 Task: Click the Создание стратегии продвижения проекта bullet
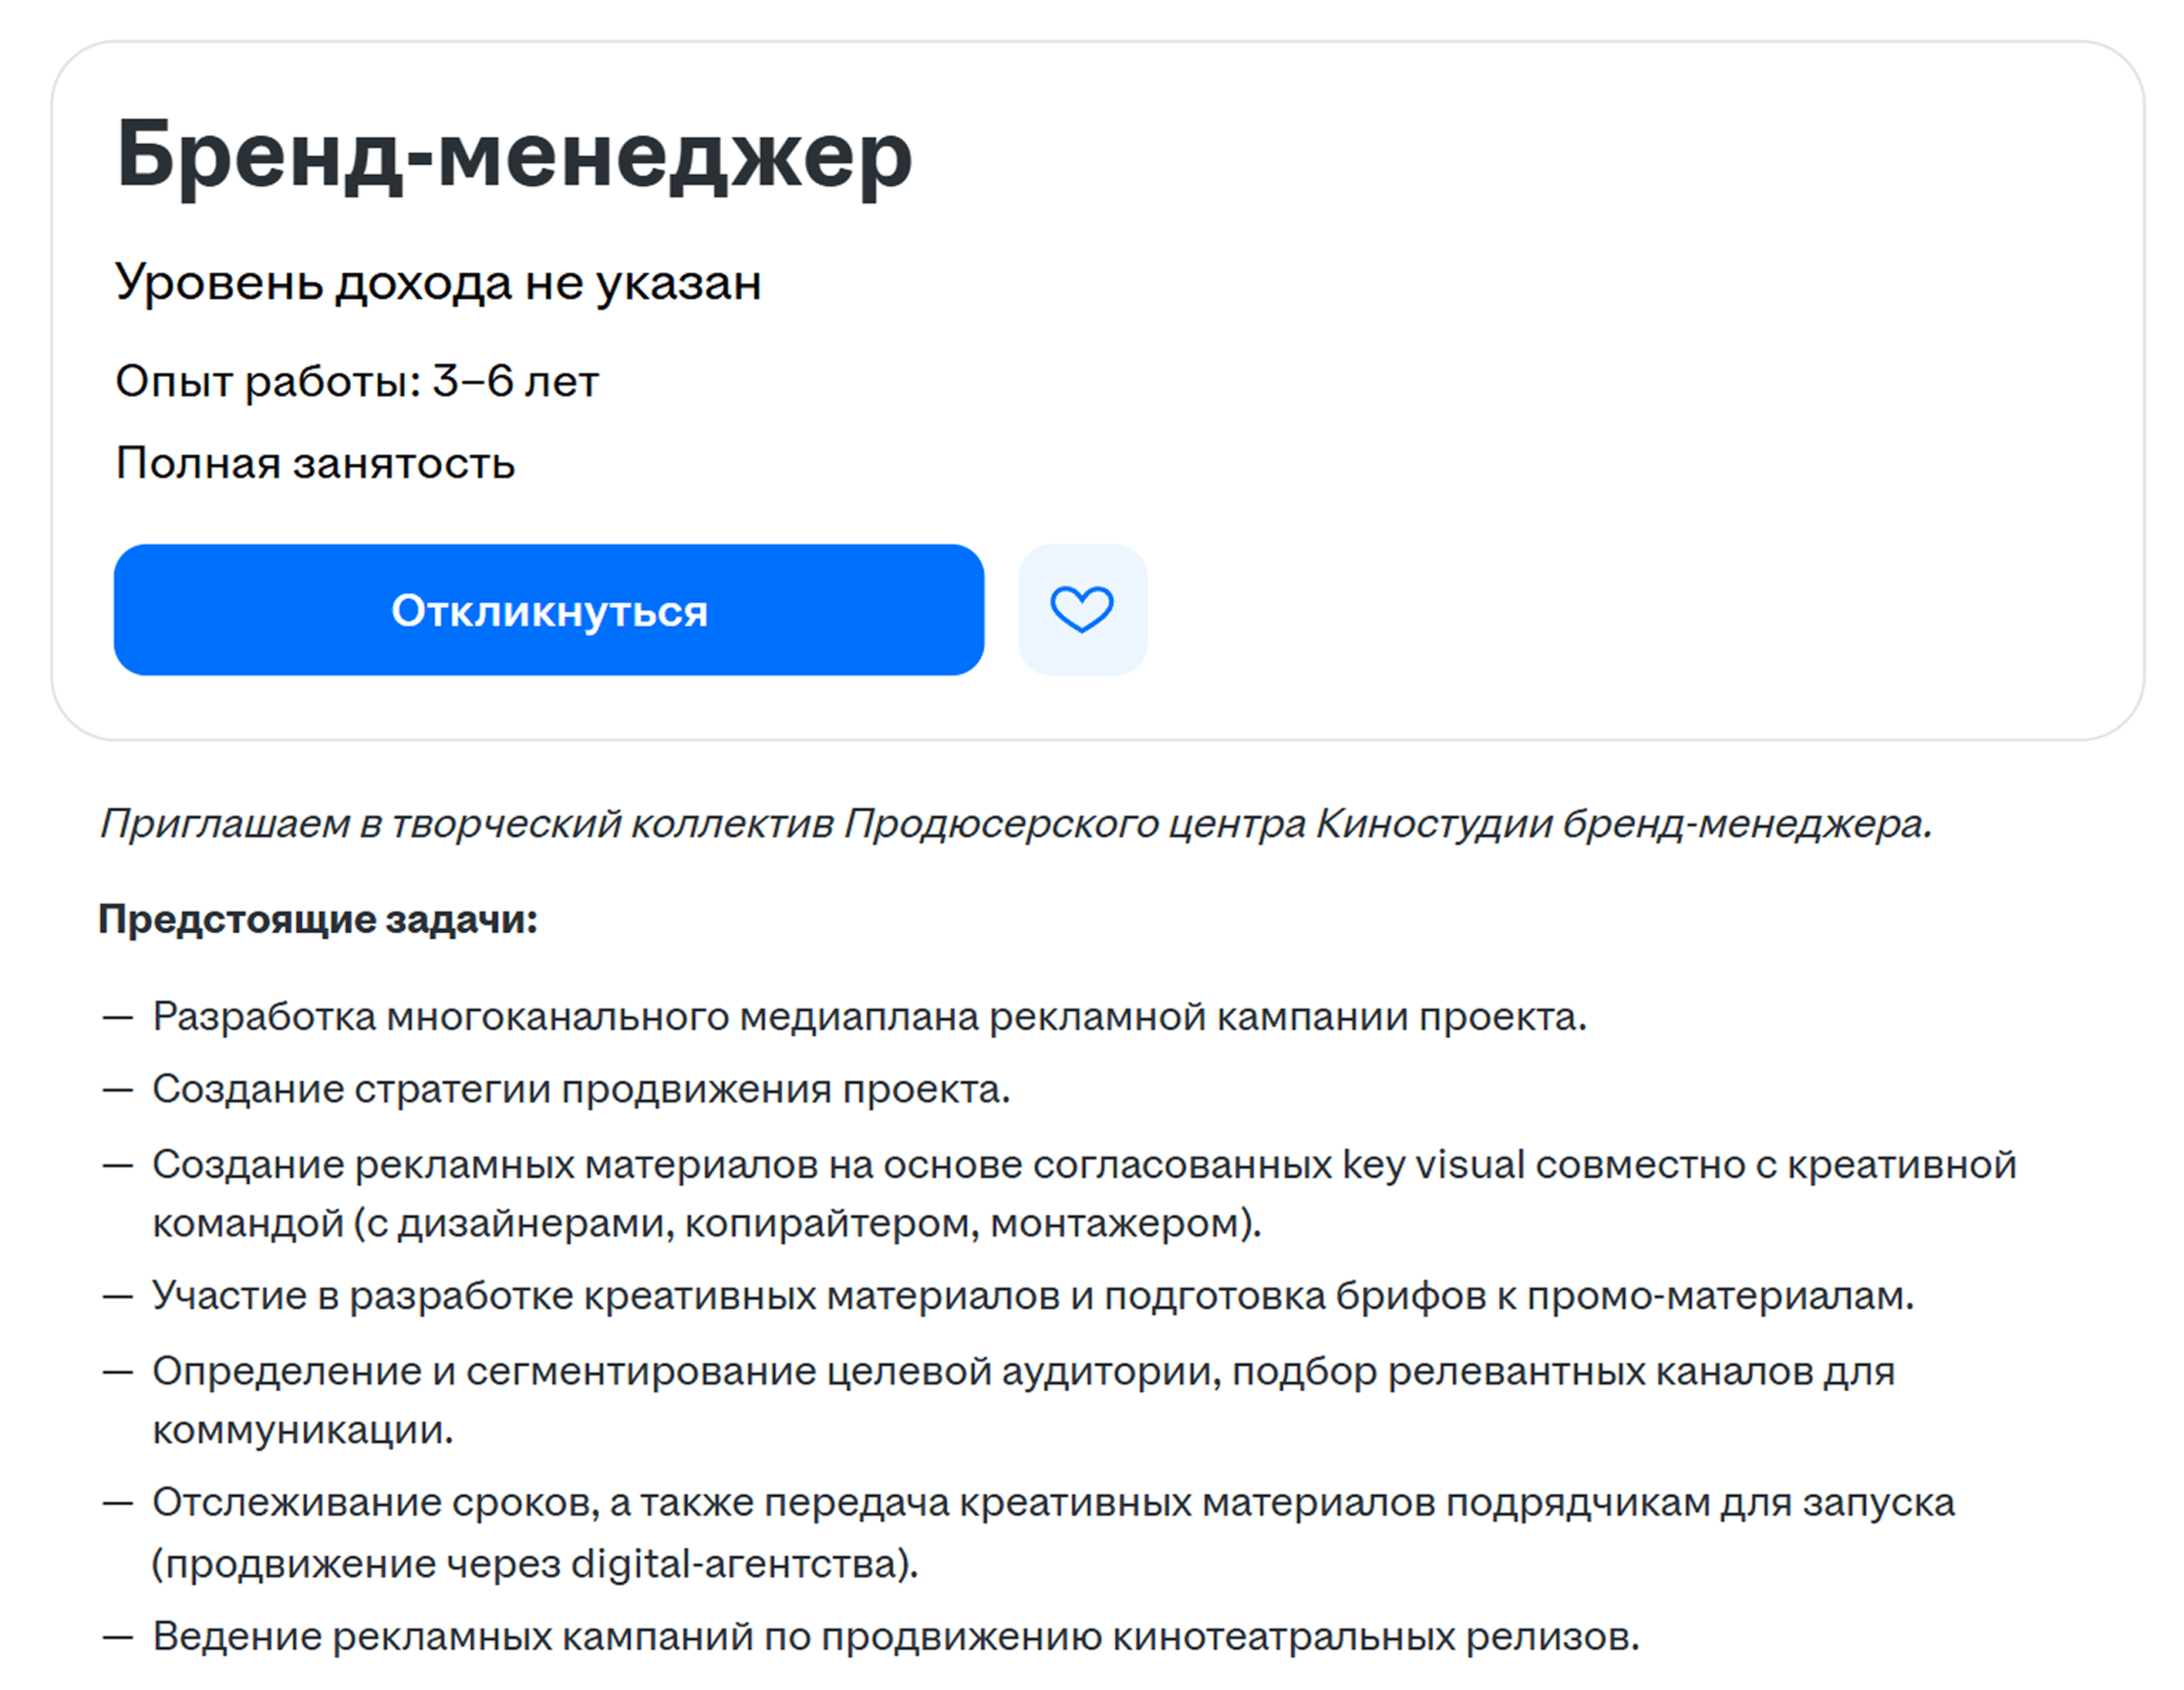pos(581,1090)
